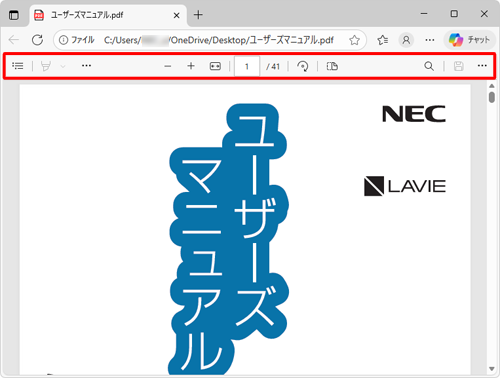Select the ユーザーズマニュアル.pdf tab

pyautogui.click(x=109, y=15)
